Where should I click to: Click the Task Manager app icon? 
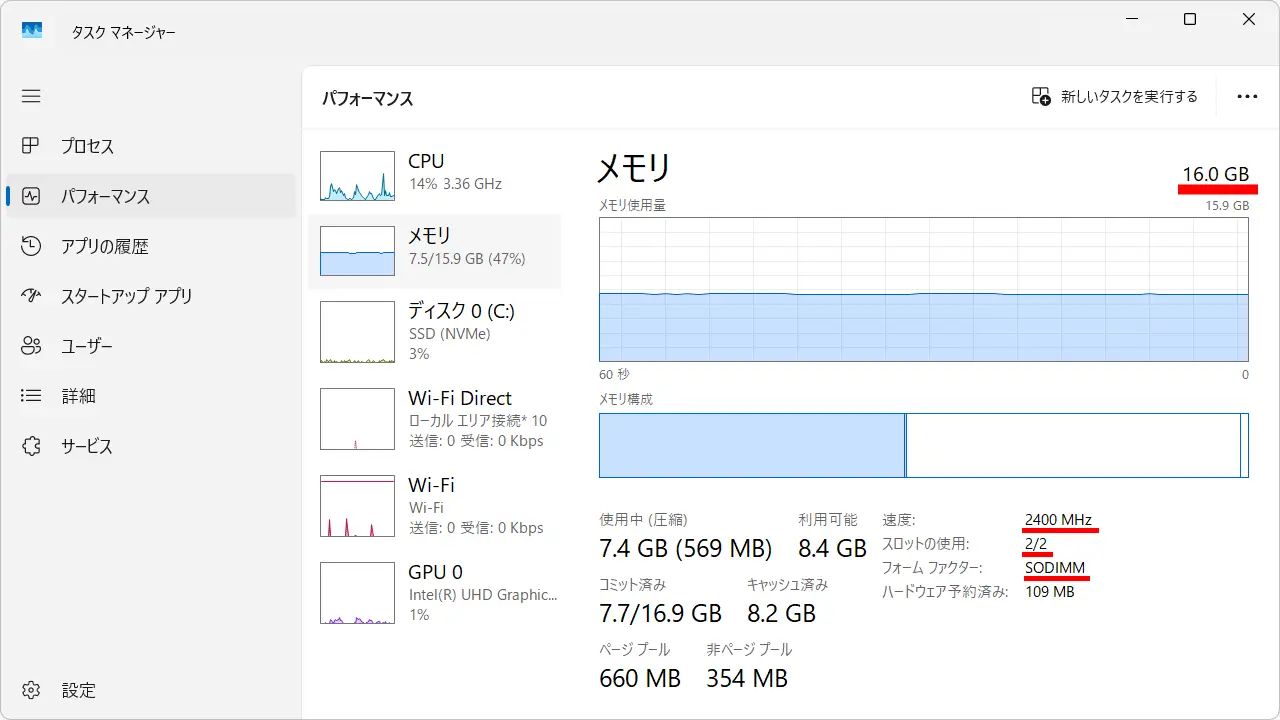(x=32, y=31)
